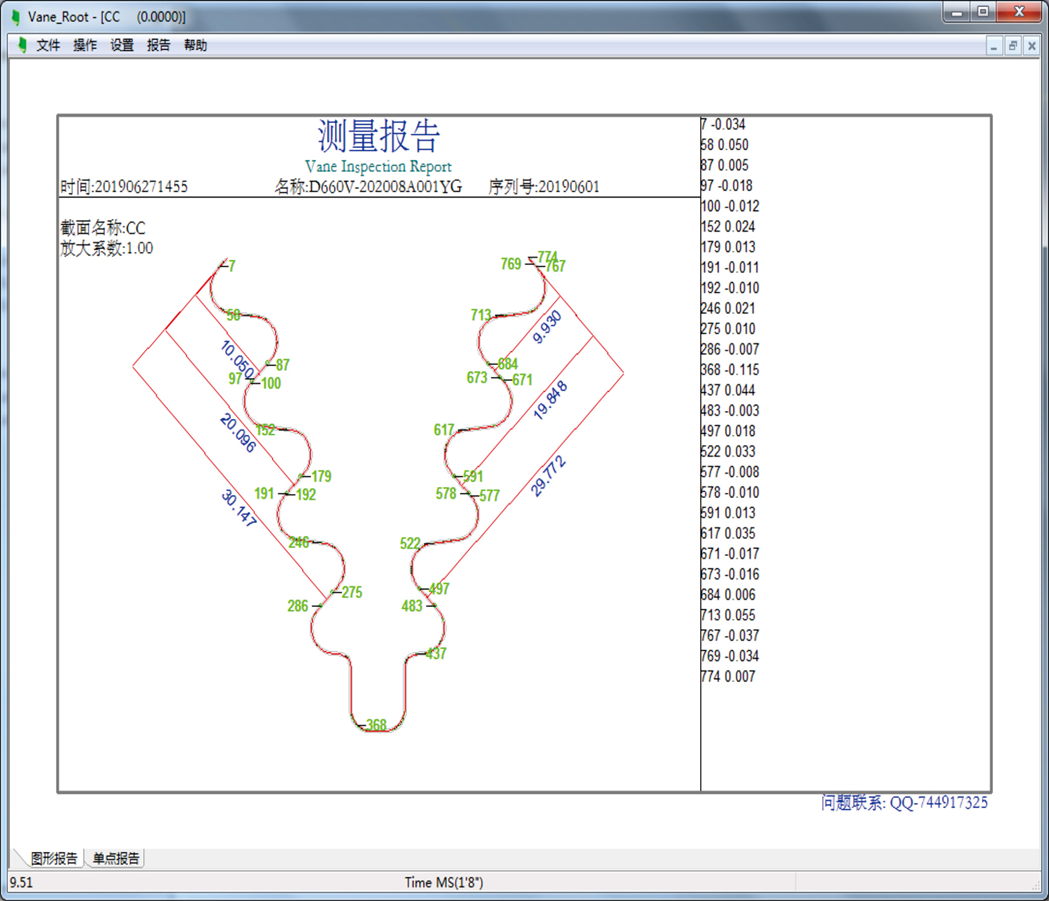The width and height of the screenshot is (1049, 901).
Task: Minimize the inner CC document window
Action: tap(994, 46)
